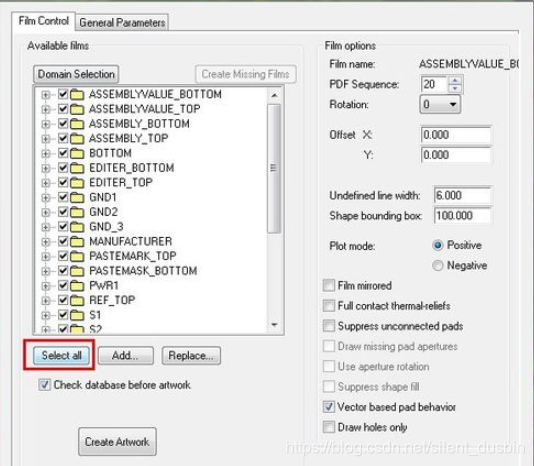
Task: Enable the Film mirrored option
Action: pyautogui.click(x=329, y=285)
